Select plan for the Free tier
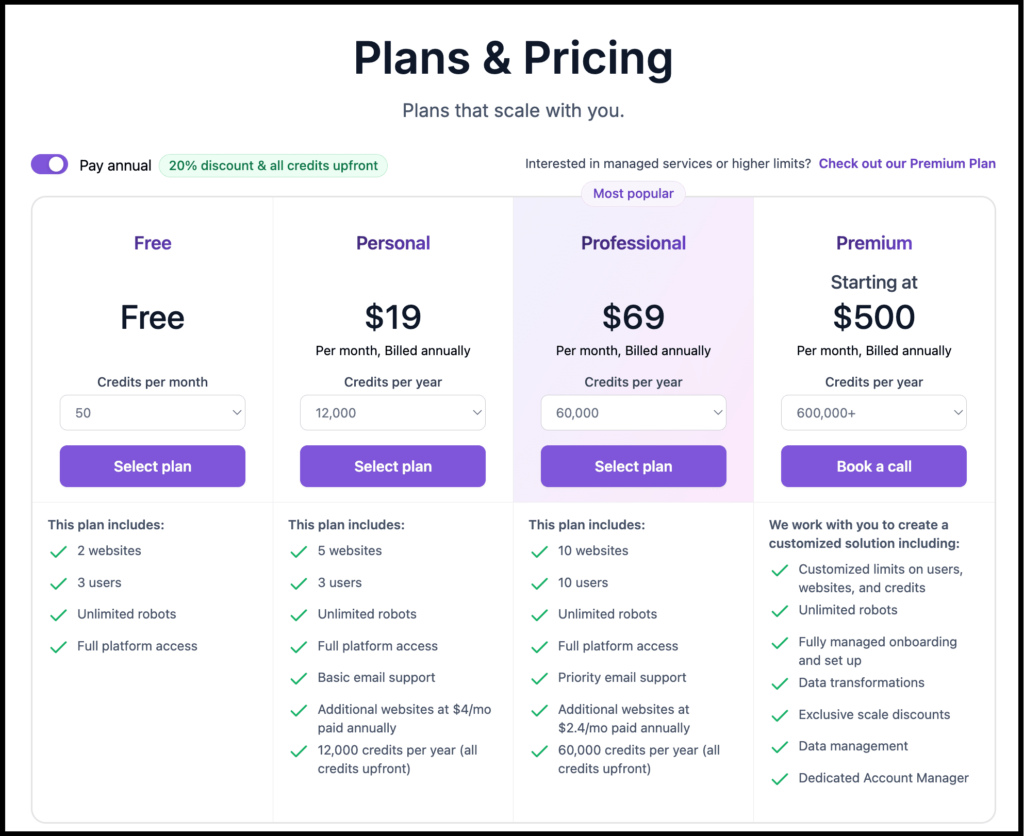Screen dimensions: 1024x836 152,466
